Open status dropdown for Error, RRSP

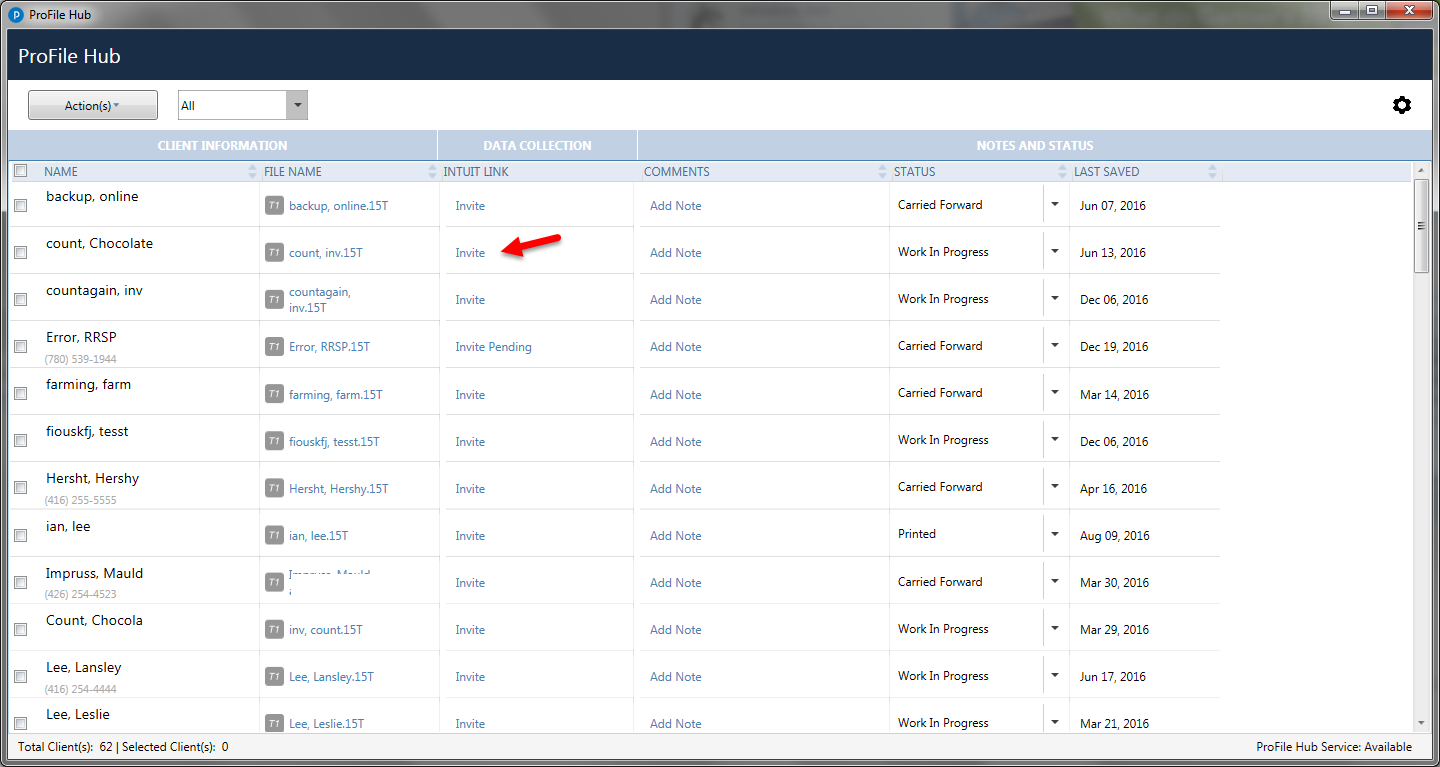pos(1055,345)
